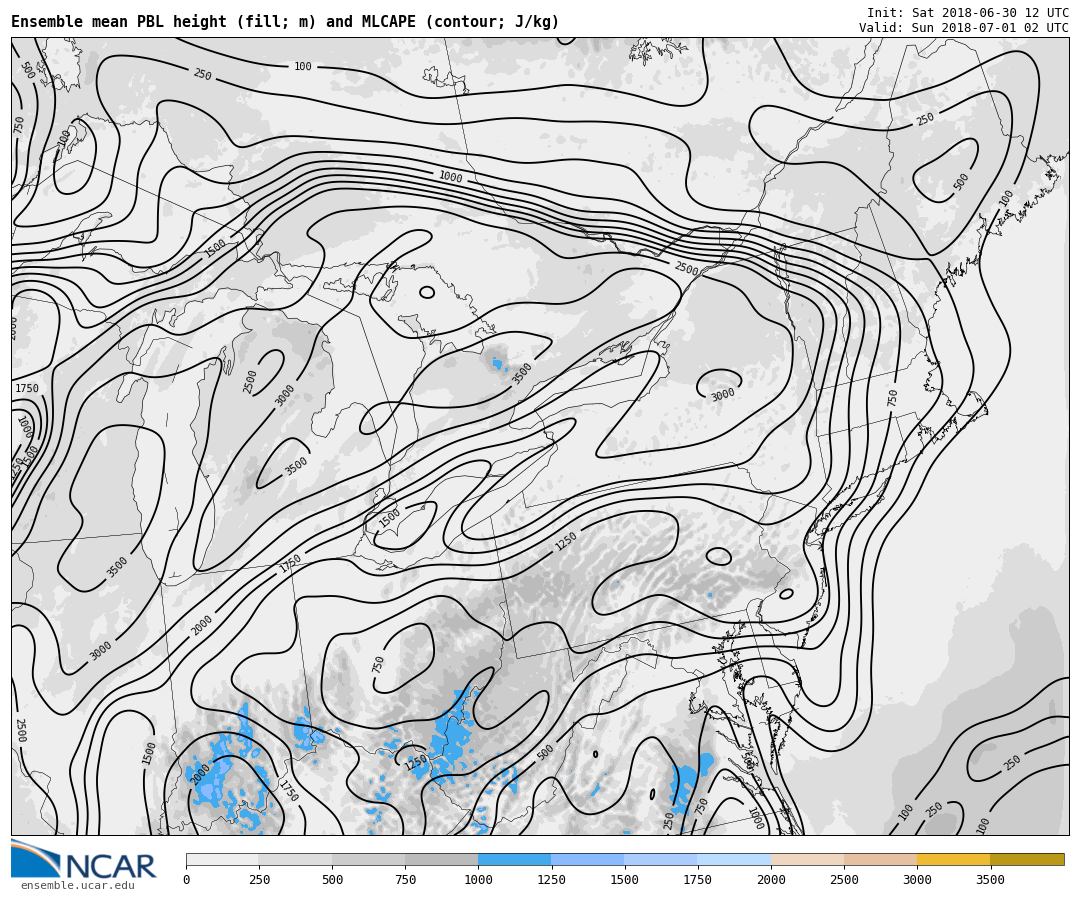Pick the 1500–1750 light blue colorbar swatch

tap(661, 859)
